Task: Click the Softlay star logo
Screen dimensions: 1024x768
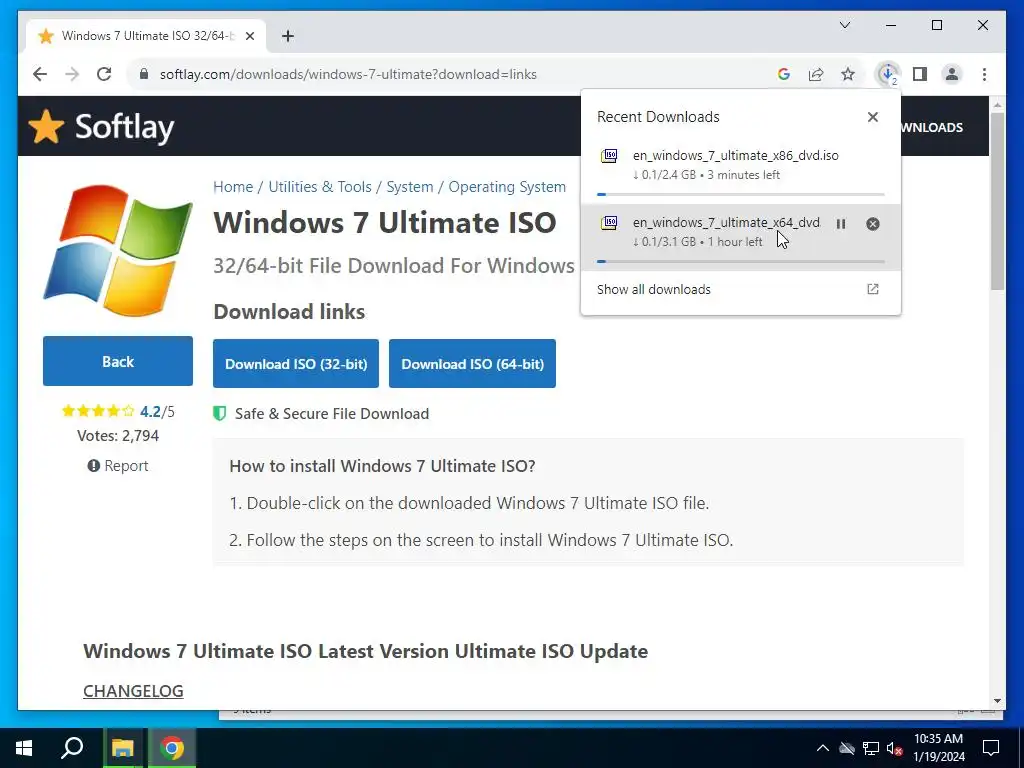Action: [x=46, y=126]
